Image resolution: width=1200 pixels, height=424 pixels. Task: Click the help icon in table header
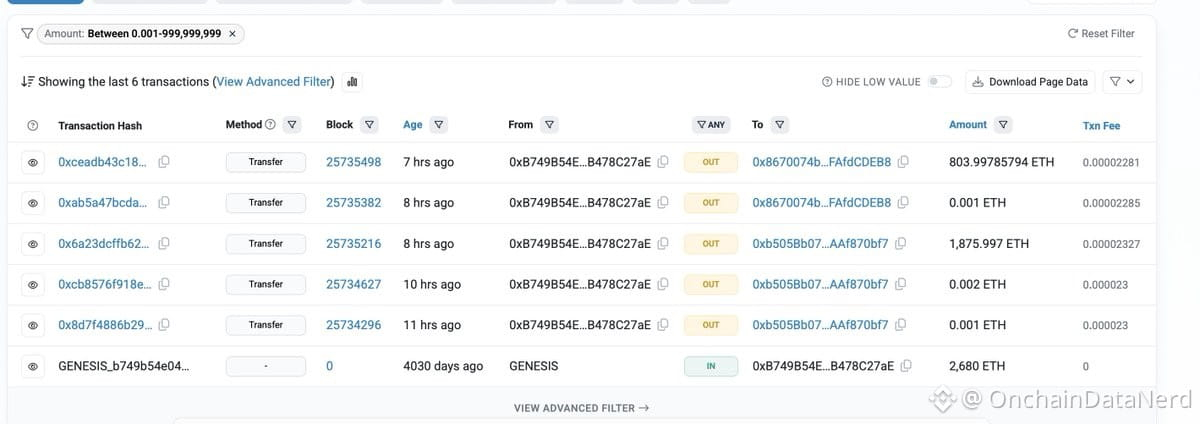tap(33, 126)
